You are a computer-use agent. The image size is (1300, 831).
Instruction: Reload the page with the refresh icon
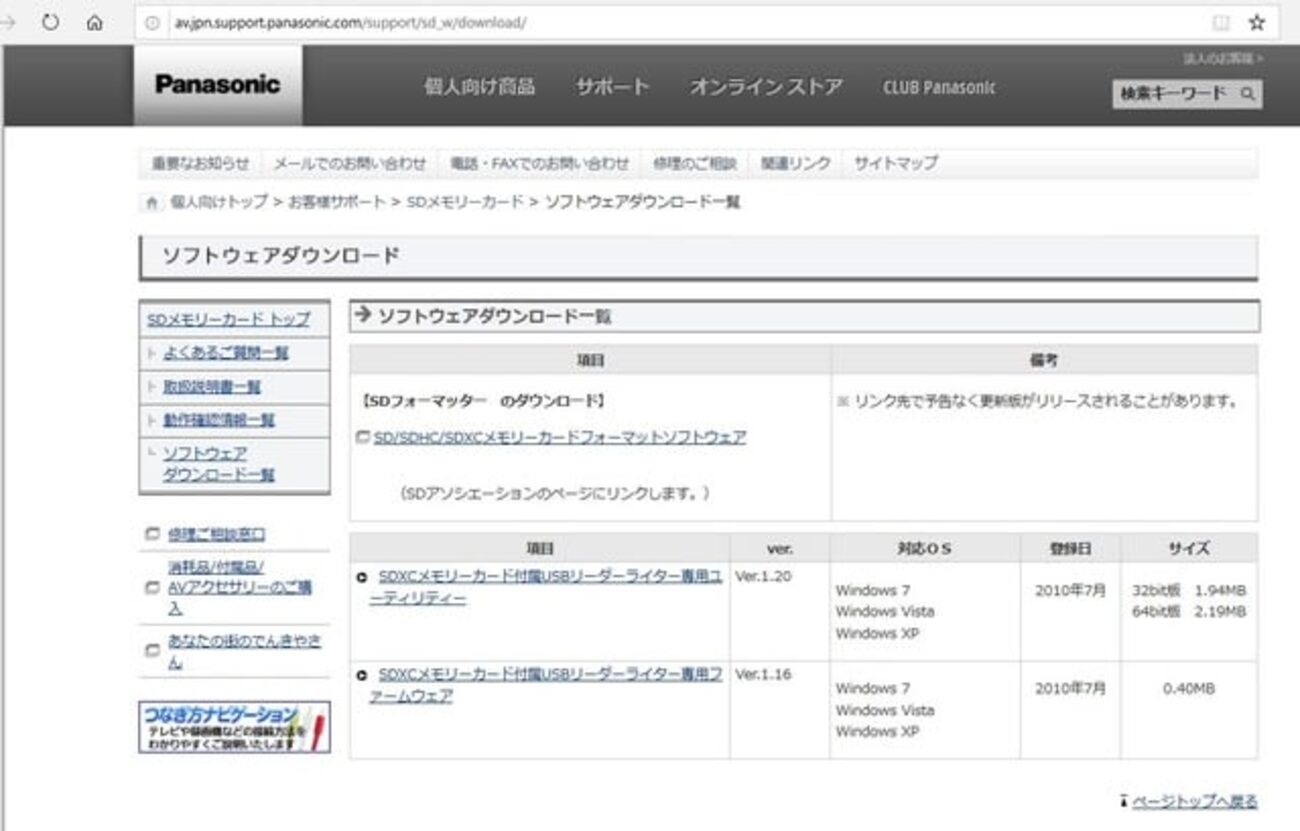[49, 22]
